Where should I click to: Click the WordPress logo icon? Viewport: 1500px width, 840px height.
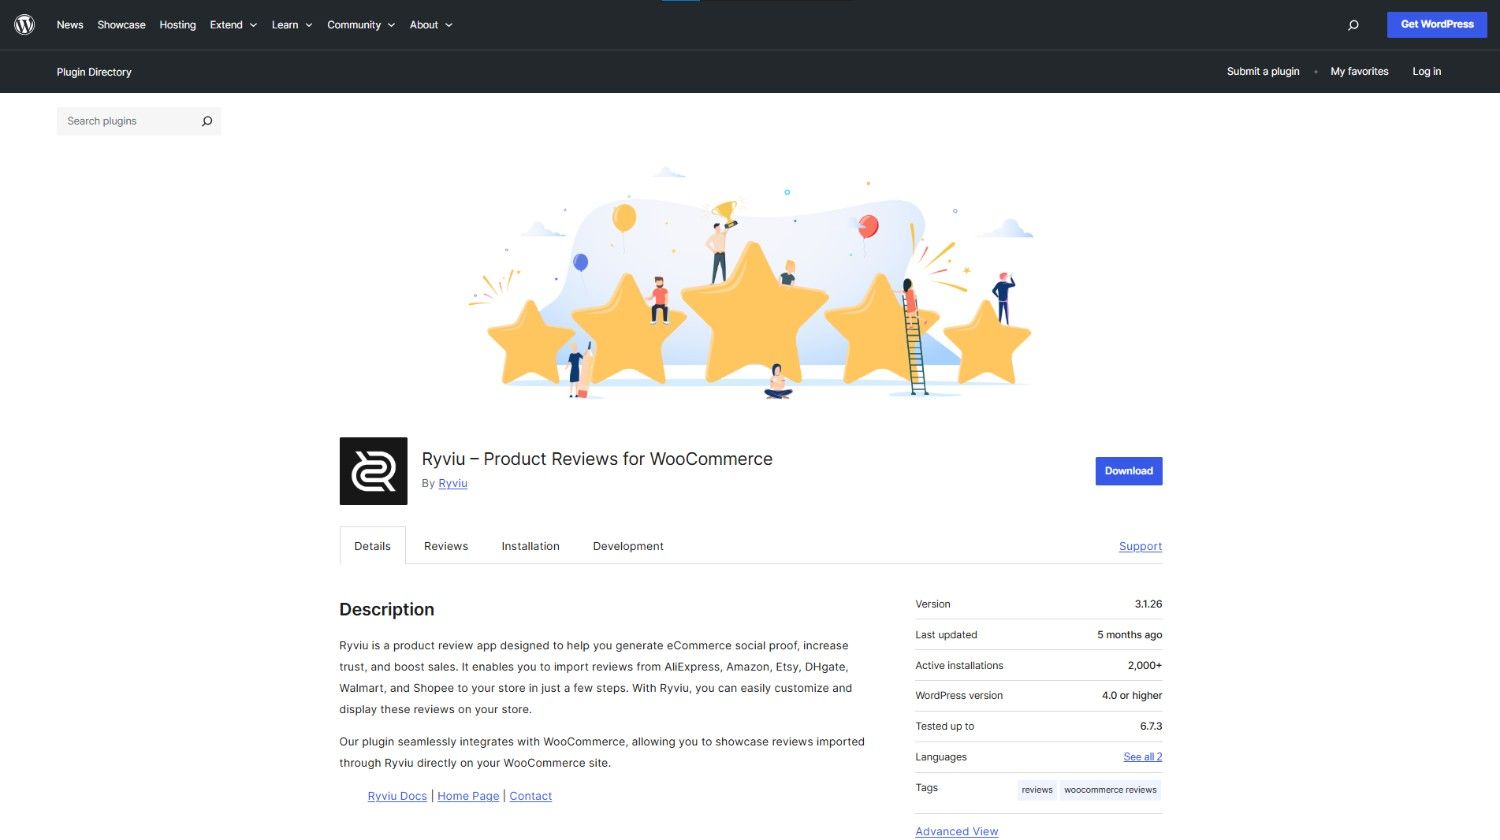[25, 25]
